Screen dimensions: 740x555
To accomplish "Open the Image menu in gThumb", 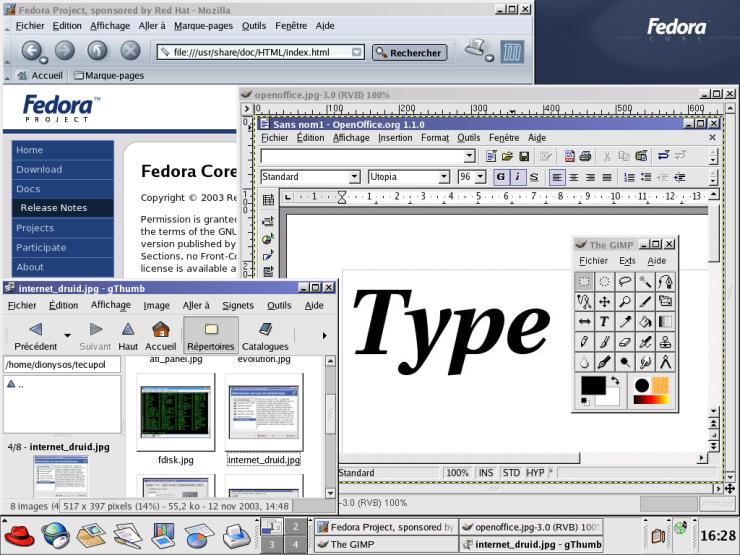I will click(156, 305).
